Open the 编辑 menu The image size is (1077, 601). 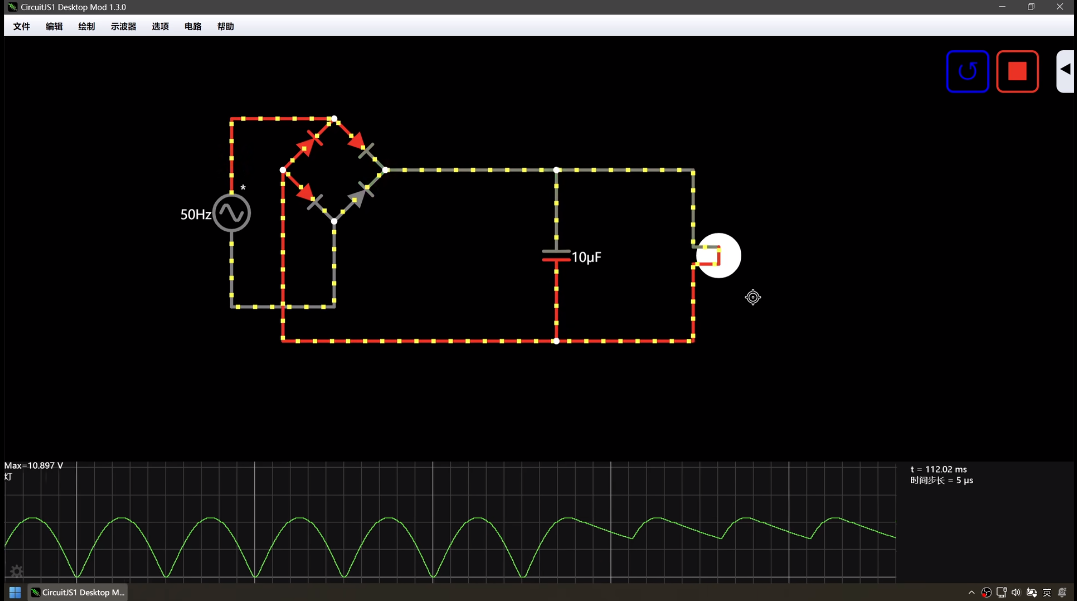pos(54,26)
